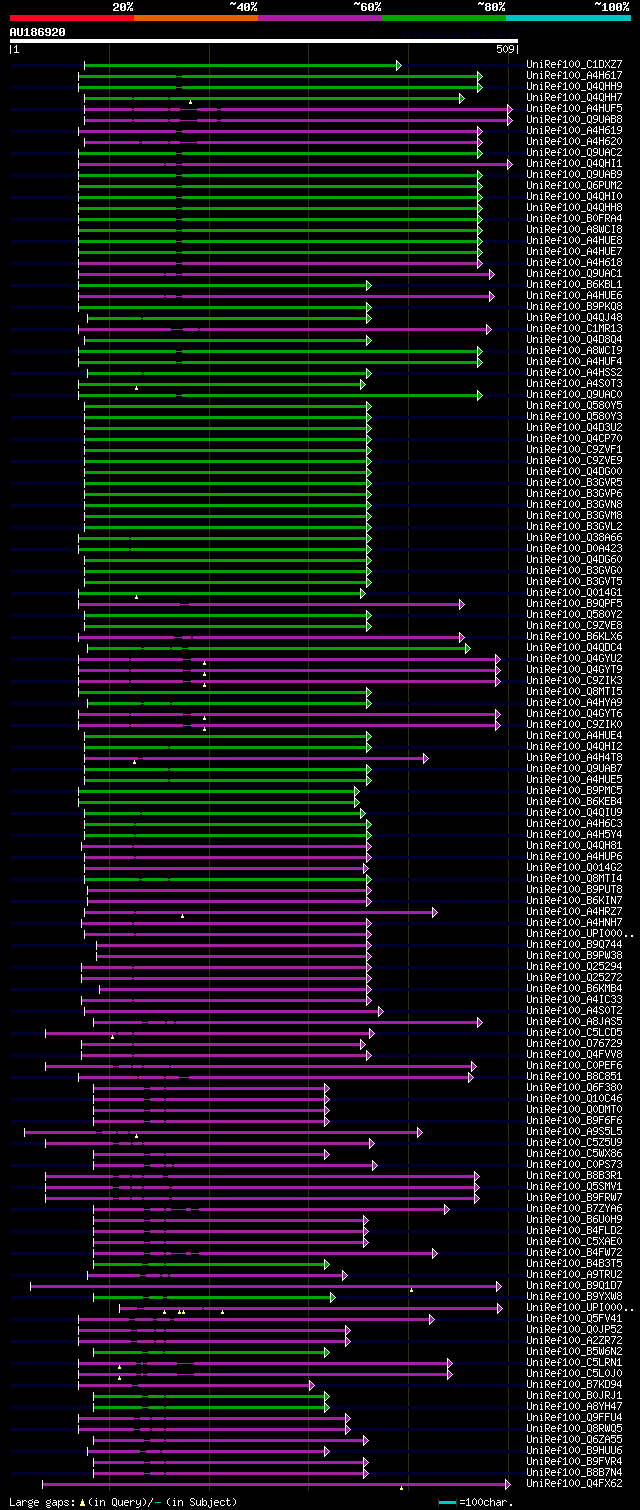Select label UniRef100_Q4QIU9

574,813
